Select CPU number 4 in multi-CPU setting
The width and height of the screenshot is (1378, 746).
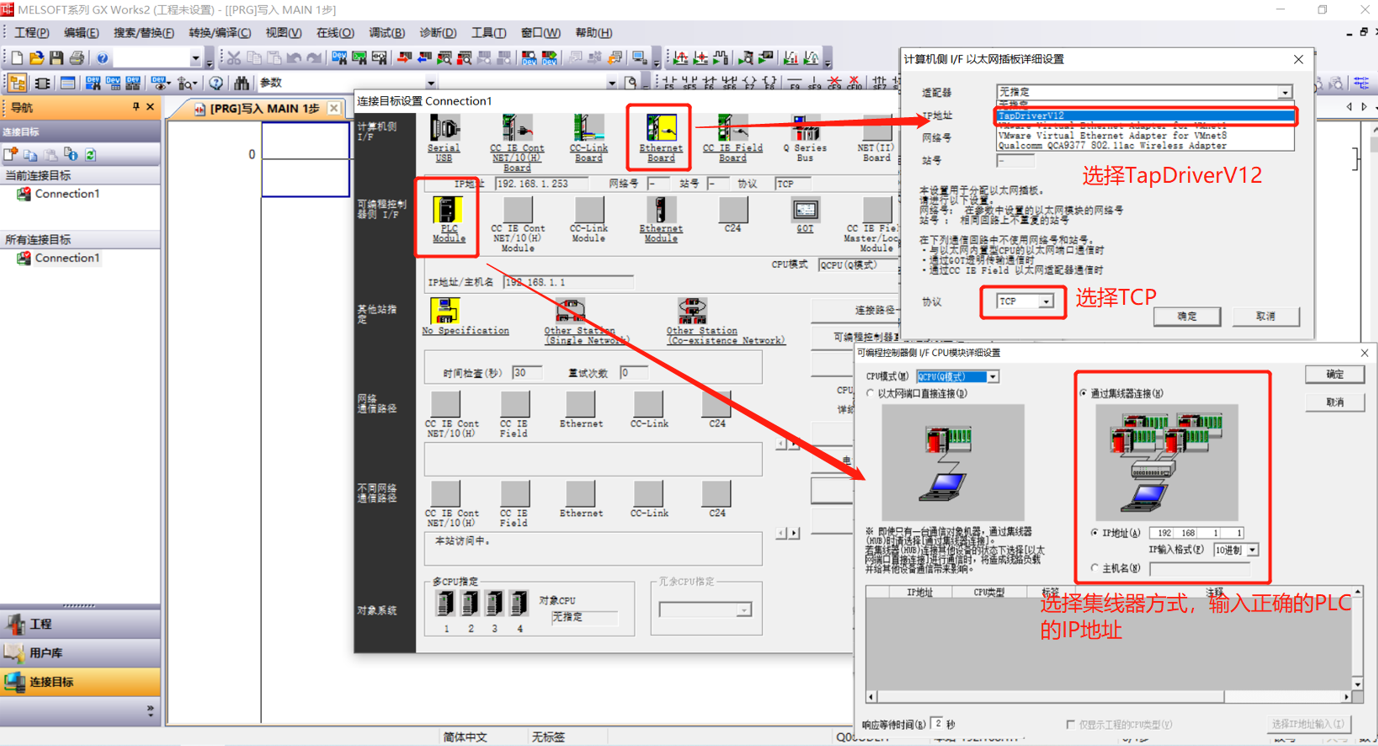click(x=519, y=604)
